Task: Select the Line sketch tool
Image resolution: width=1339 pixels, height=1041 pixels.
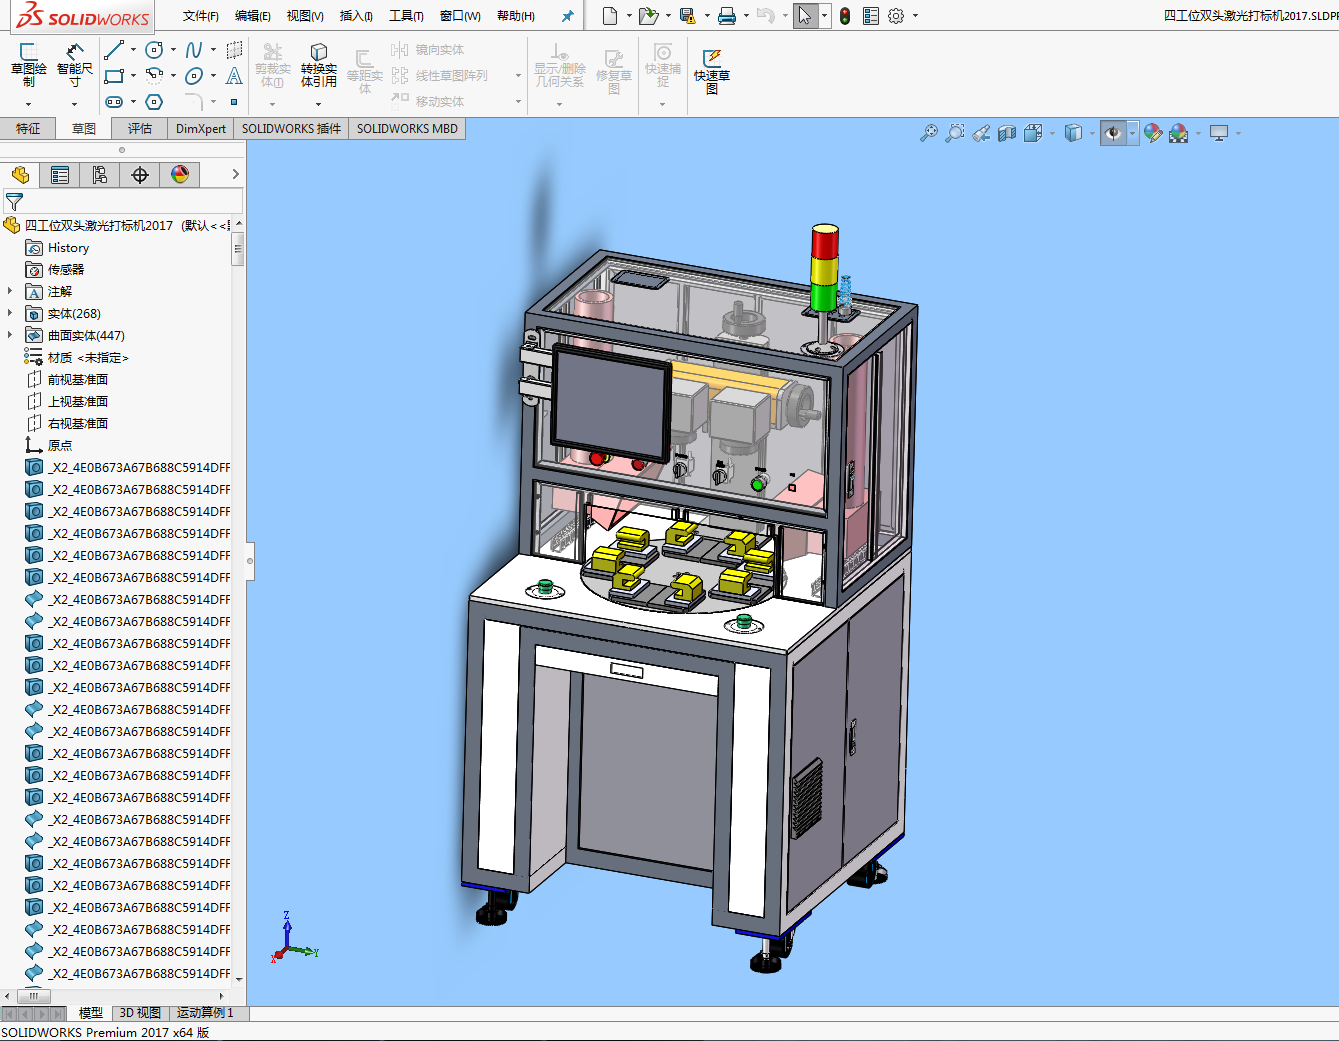Action: click(114, 50)
